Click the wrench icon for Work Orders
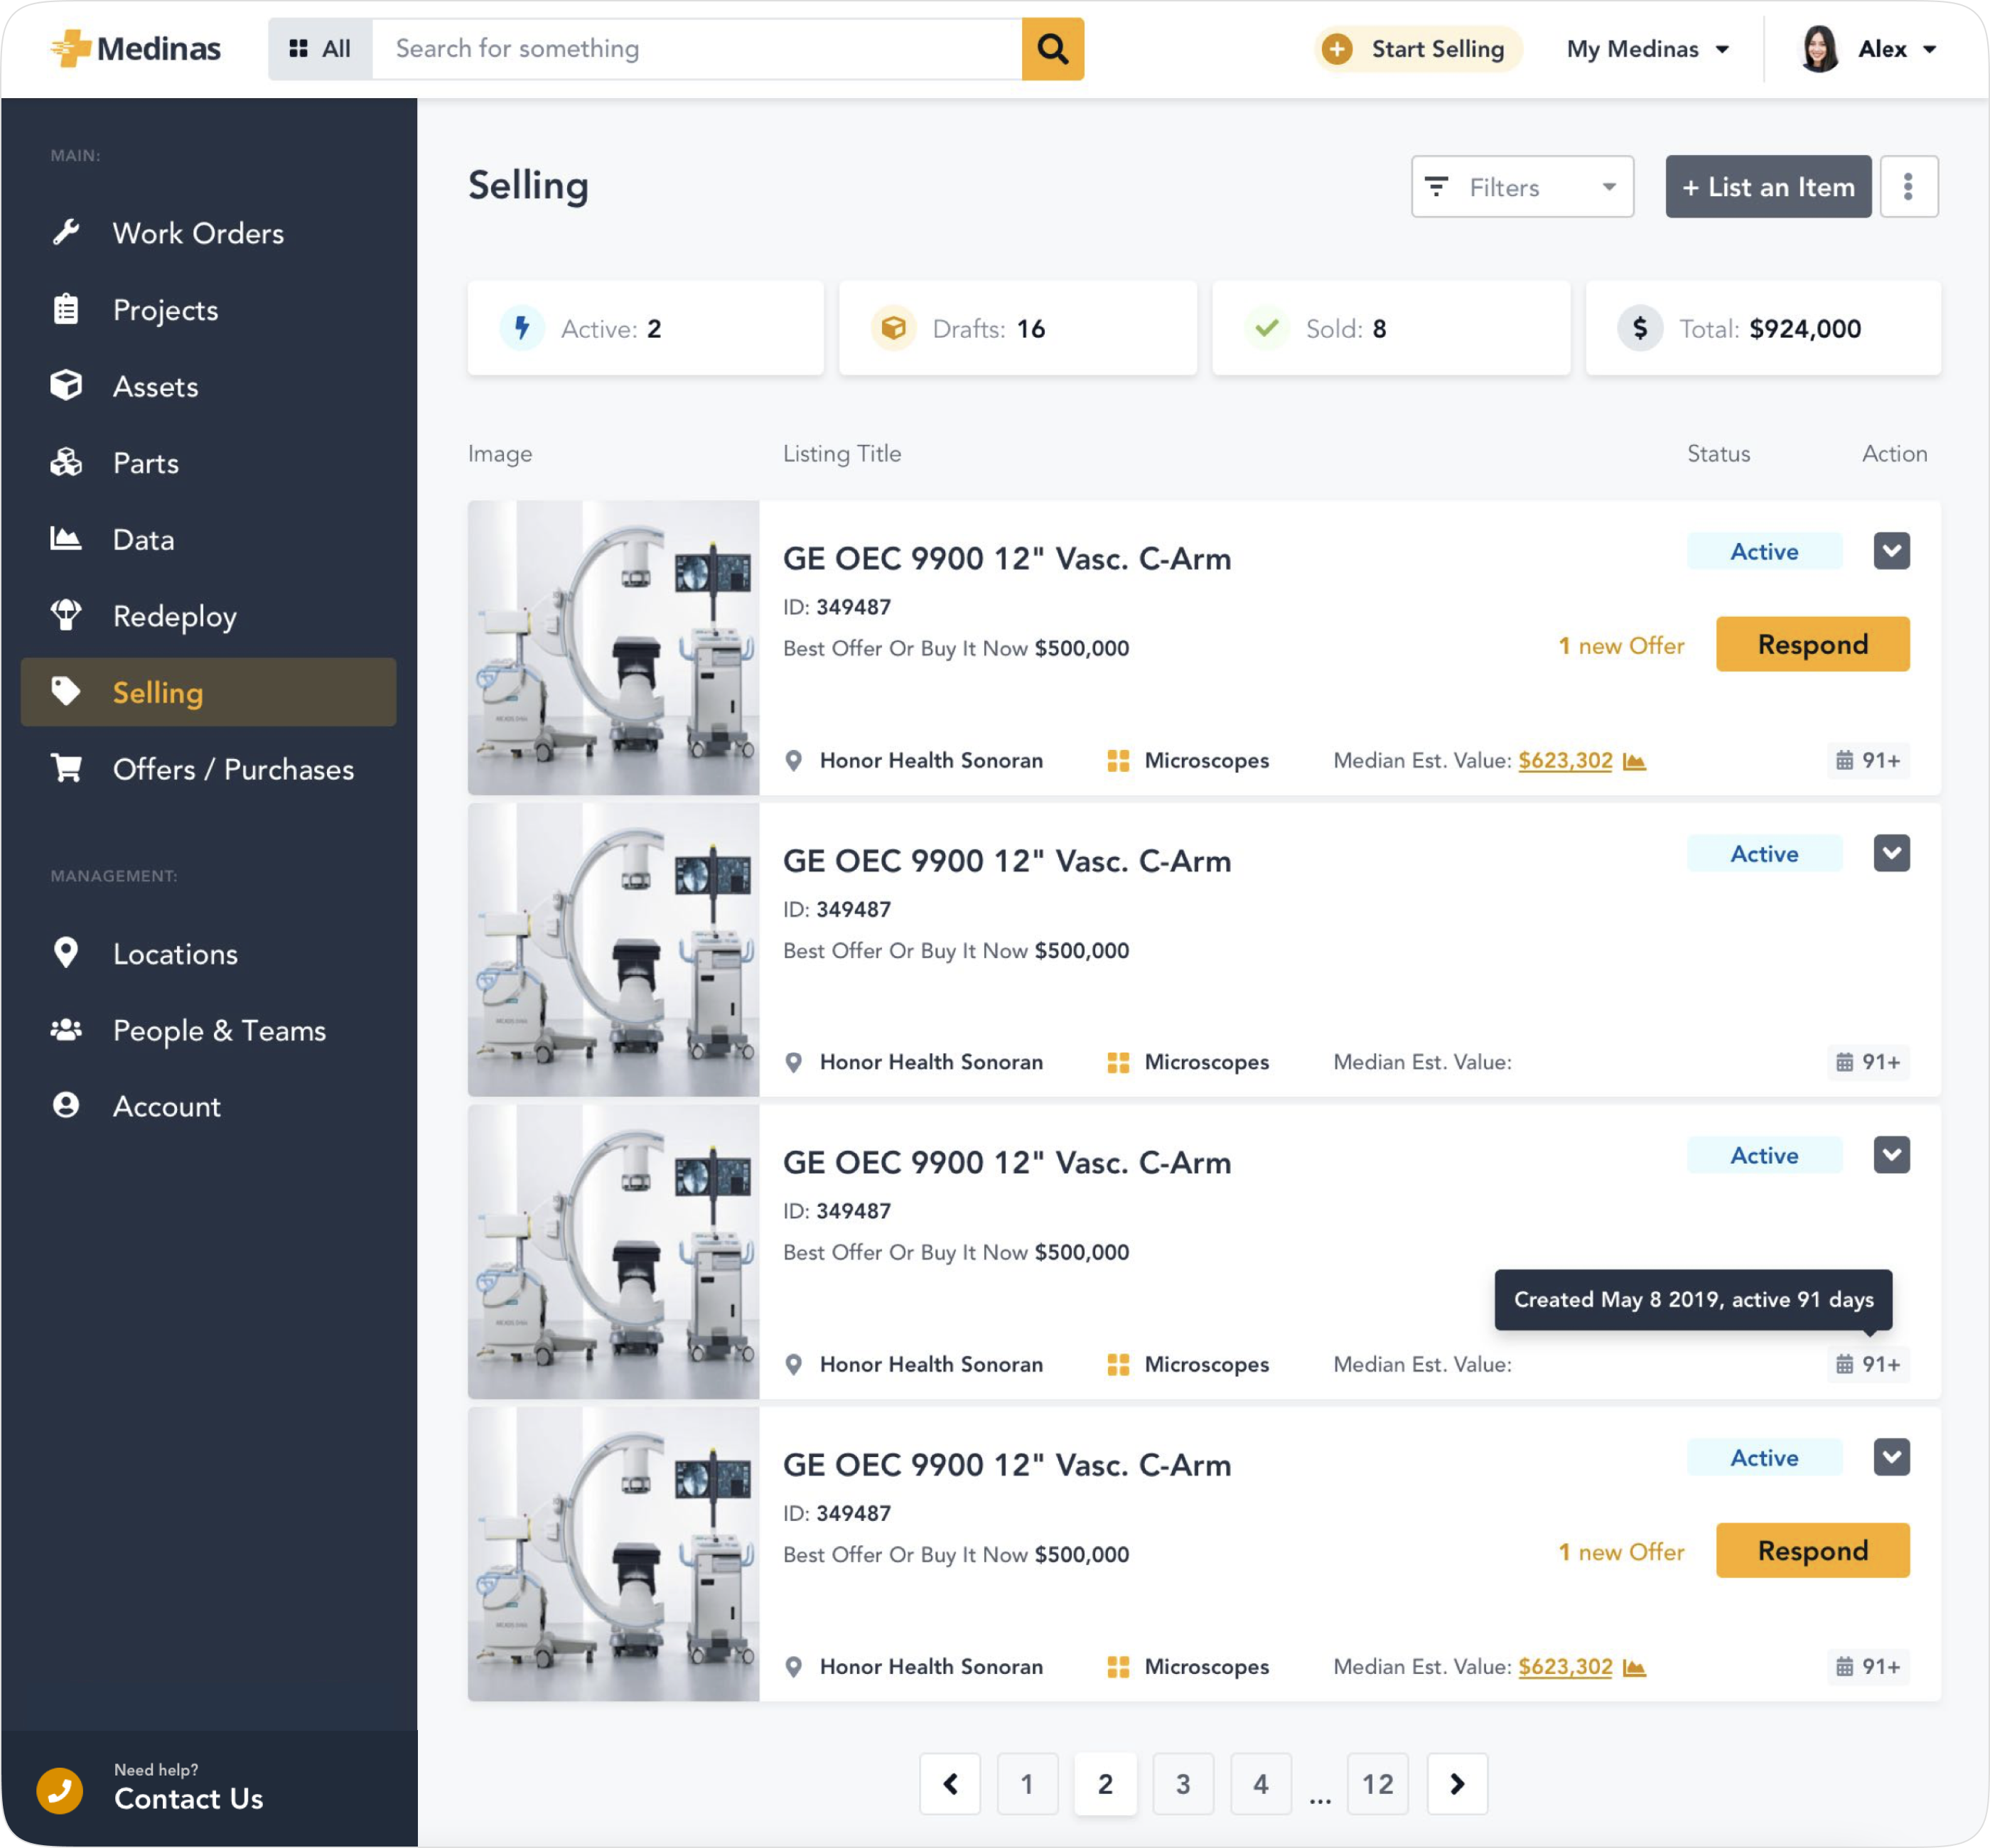The height and width of the screenshot is (1848, 1990). tap(66, 232)
